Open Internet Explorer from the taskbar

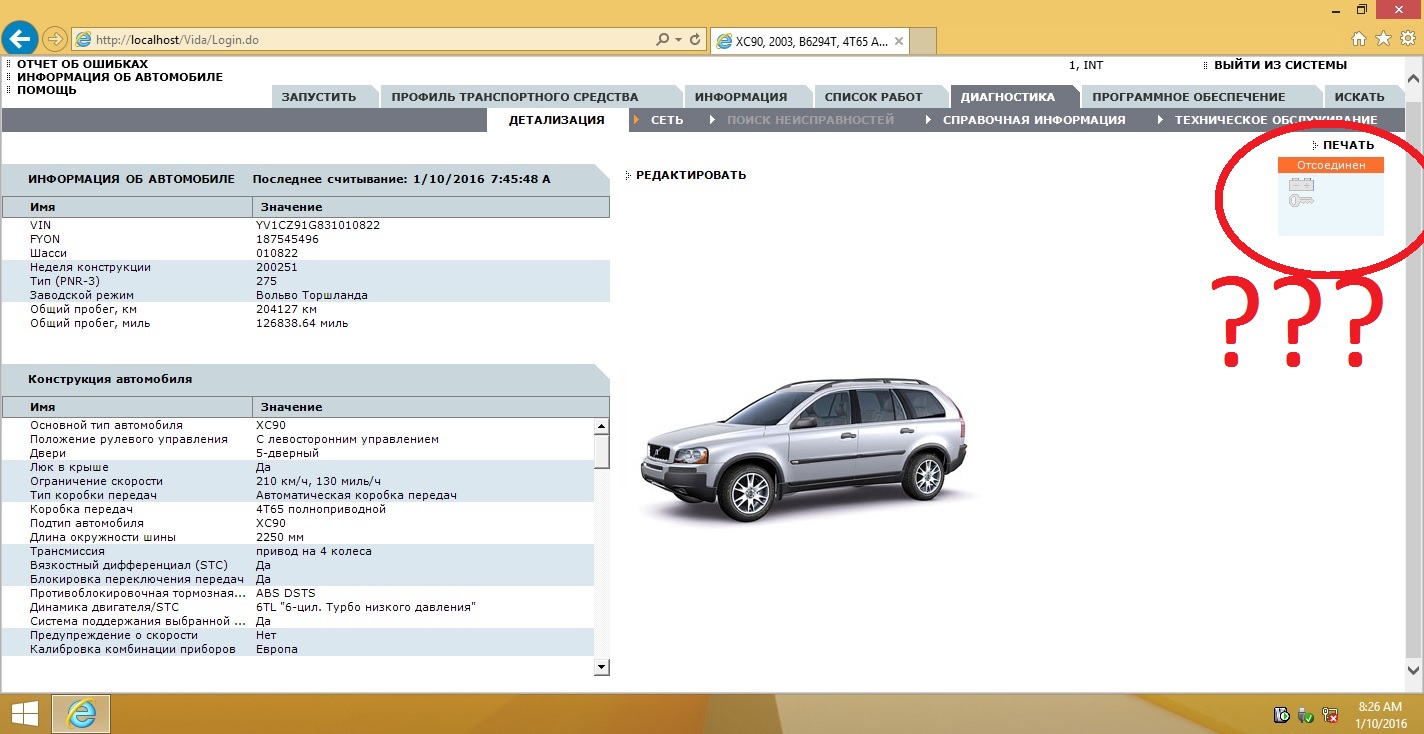tap(81, 714)
